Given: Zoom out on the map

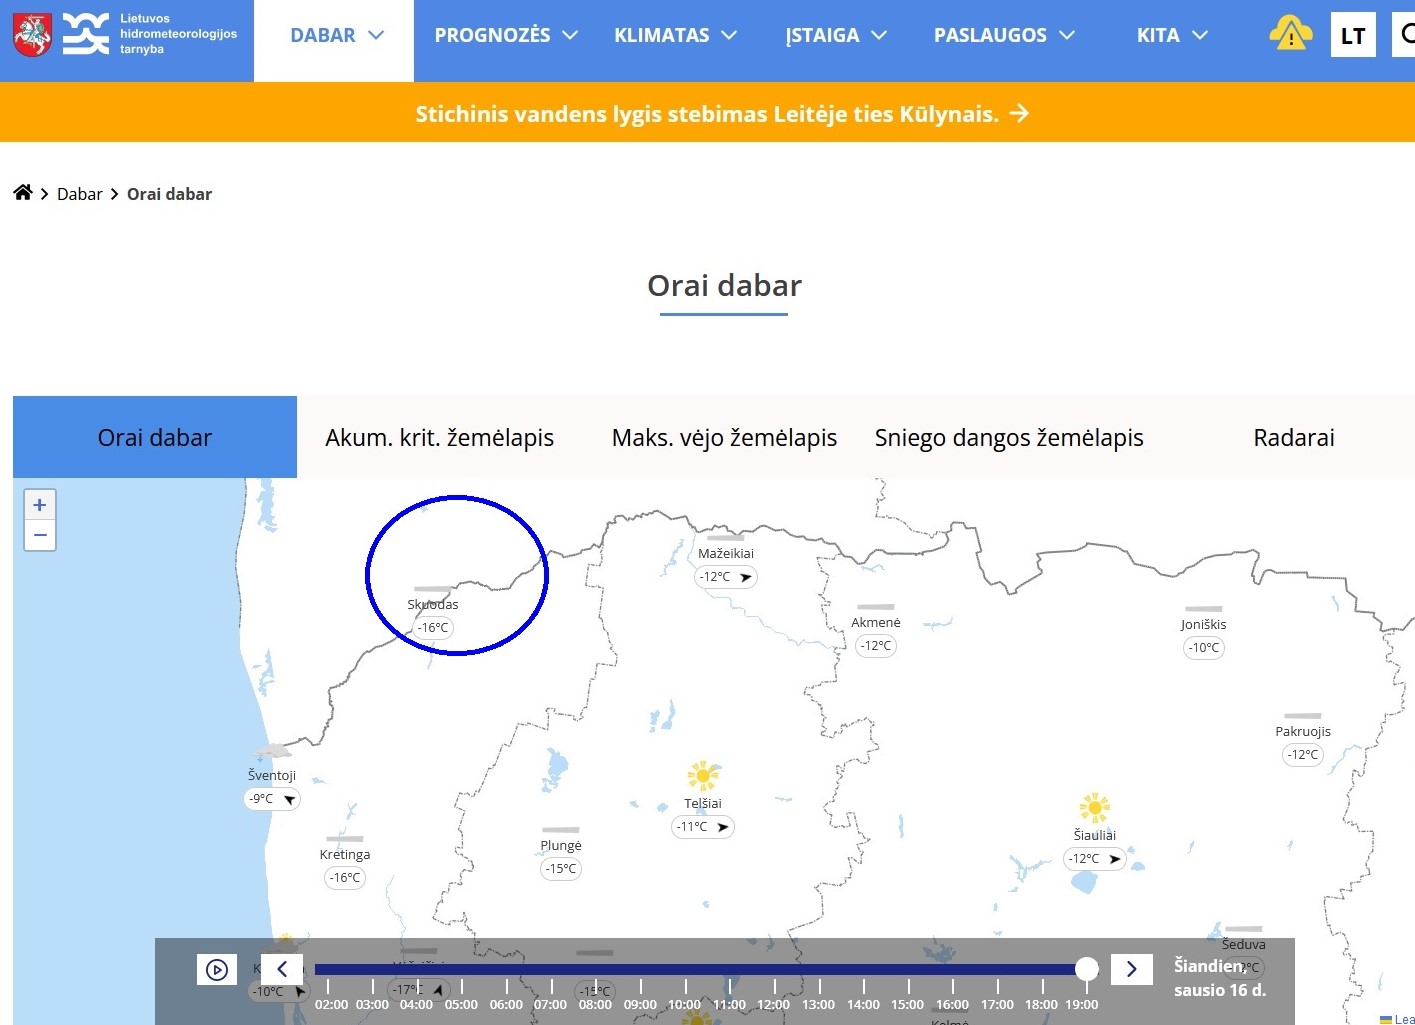Looking at the screenshot, I should click(x=40, y=535).
